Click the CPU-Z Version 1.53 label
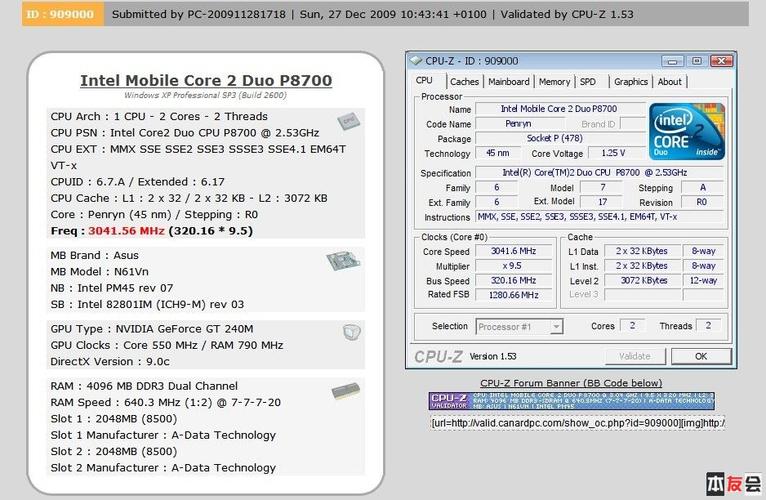Screen dimensions: 766x500 493,356
